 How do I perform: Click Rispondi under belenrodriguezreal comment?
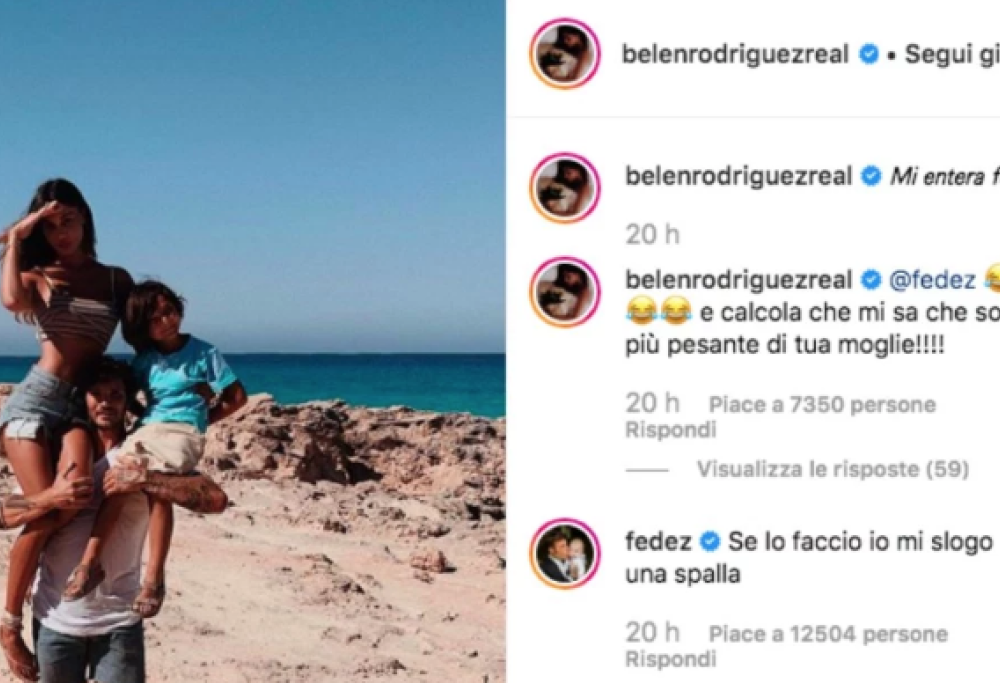671,430
